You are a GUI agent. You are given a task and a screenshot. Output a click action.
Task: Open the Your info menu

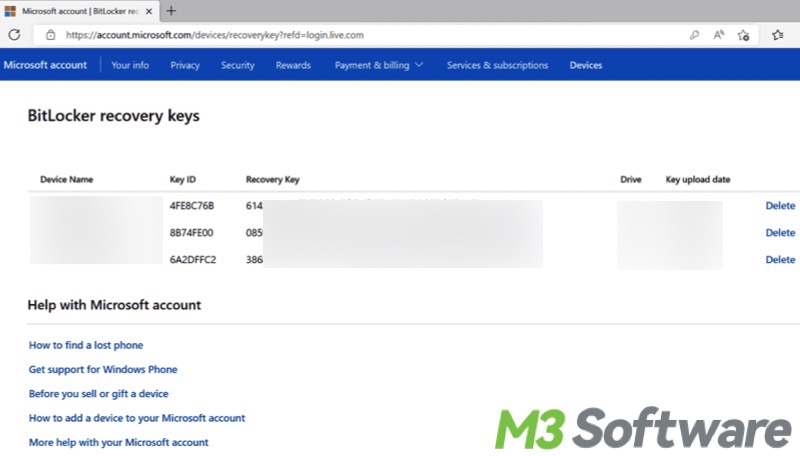point(130,65)
